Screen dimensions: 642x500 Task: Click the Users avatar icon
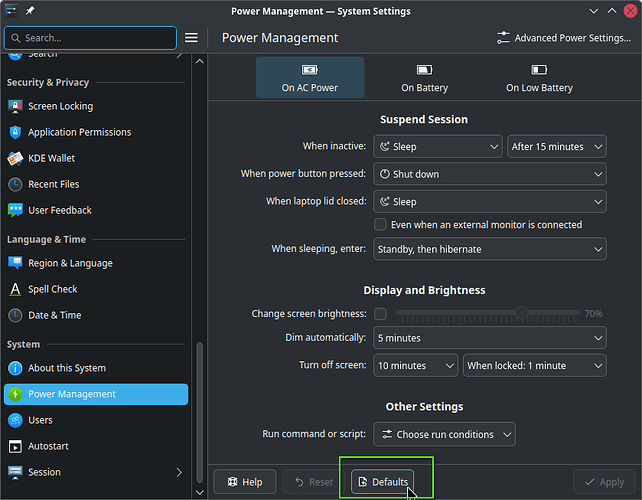coord(15,420)
